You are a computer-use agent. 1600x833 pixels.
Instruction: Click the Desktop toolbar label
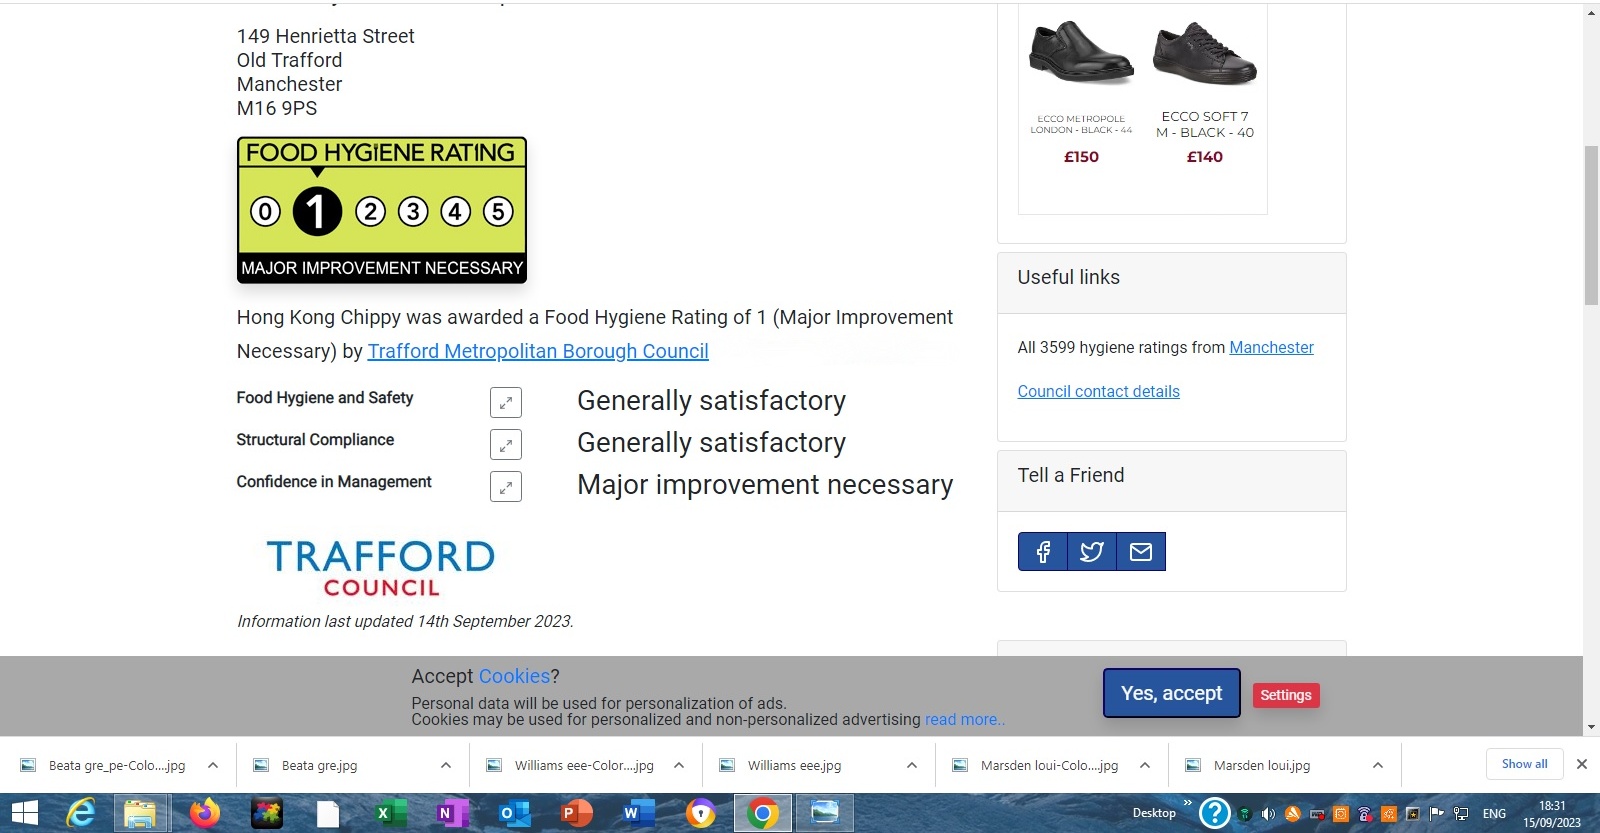pyautogui.click(x=1154, y=813)
